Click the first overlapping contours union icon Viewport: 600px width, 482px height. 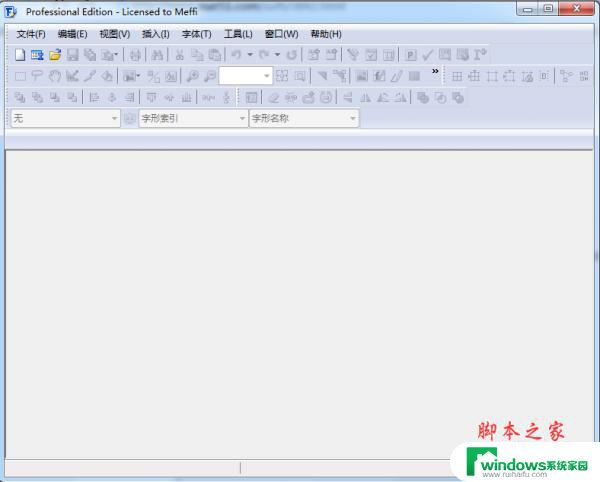422,98
